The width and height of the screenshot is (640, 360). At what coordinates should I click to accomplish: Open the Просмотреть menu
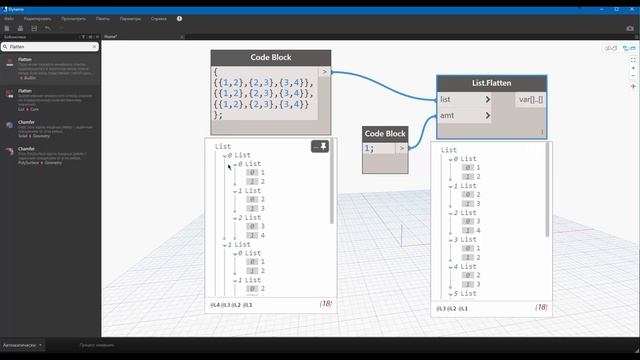[x=73, y=19]
